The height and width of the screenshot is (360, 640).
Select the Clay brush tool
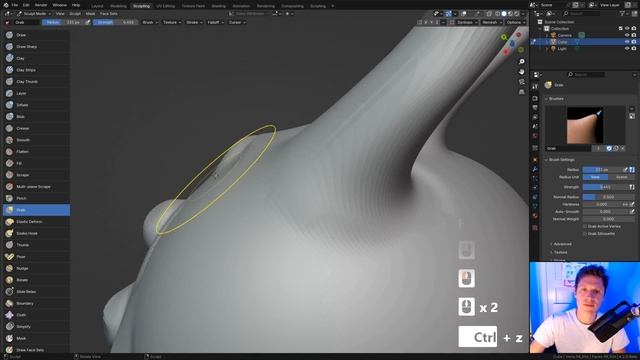click(x=36, y=58)
